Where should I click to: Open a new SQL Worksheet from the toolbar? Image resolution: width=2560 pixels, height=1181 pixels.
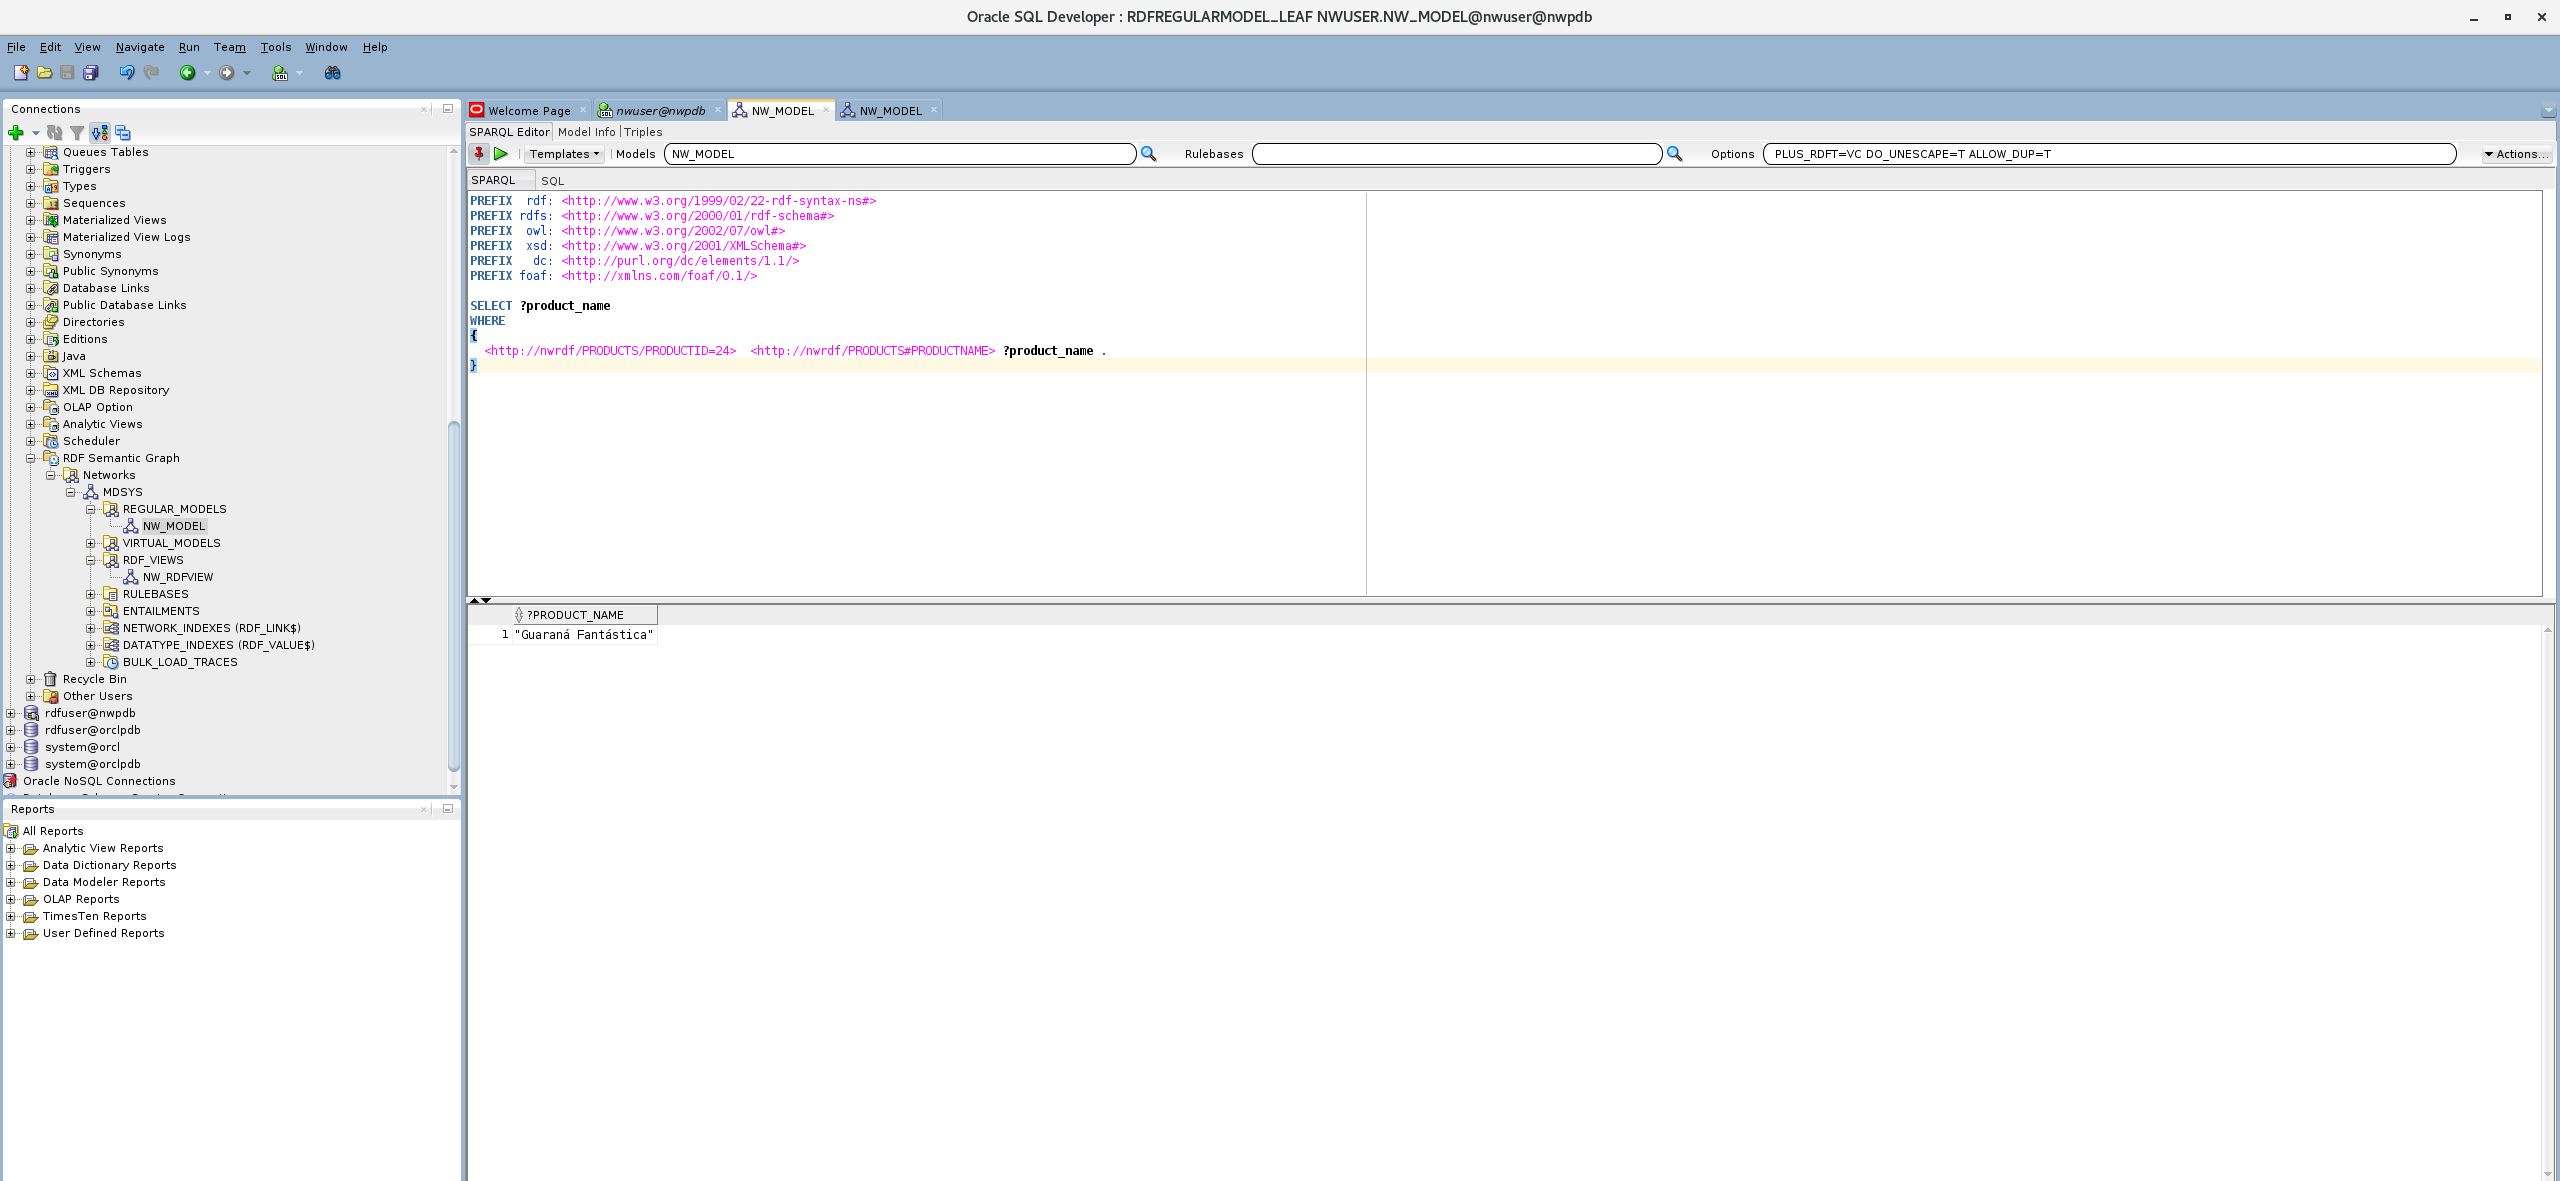tap(281, 72)
